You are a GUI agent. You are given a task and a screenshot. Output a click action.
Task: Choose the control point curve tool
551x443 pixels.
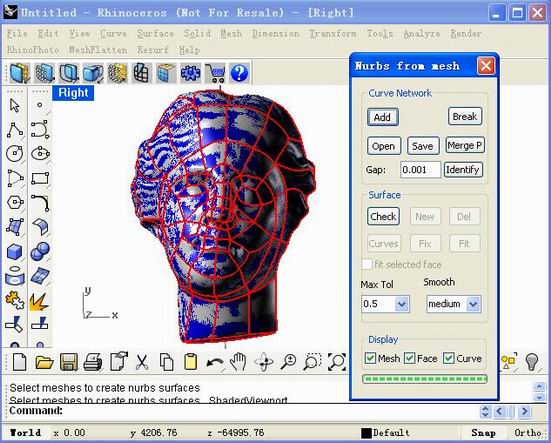point(40,129)
